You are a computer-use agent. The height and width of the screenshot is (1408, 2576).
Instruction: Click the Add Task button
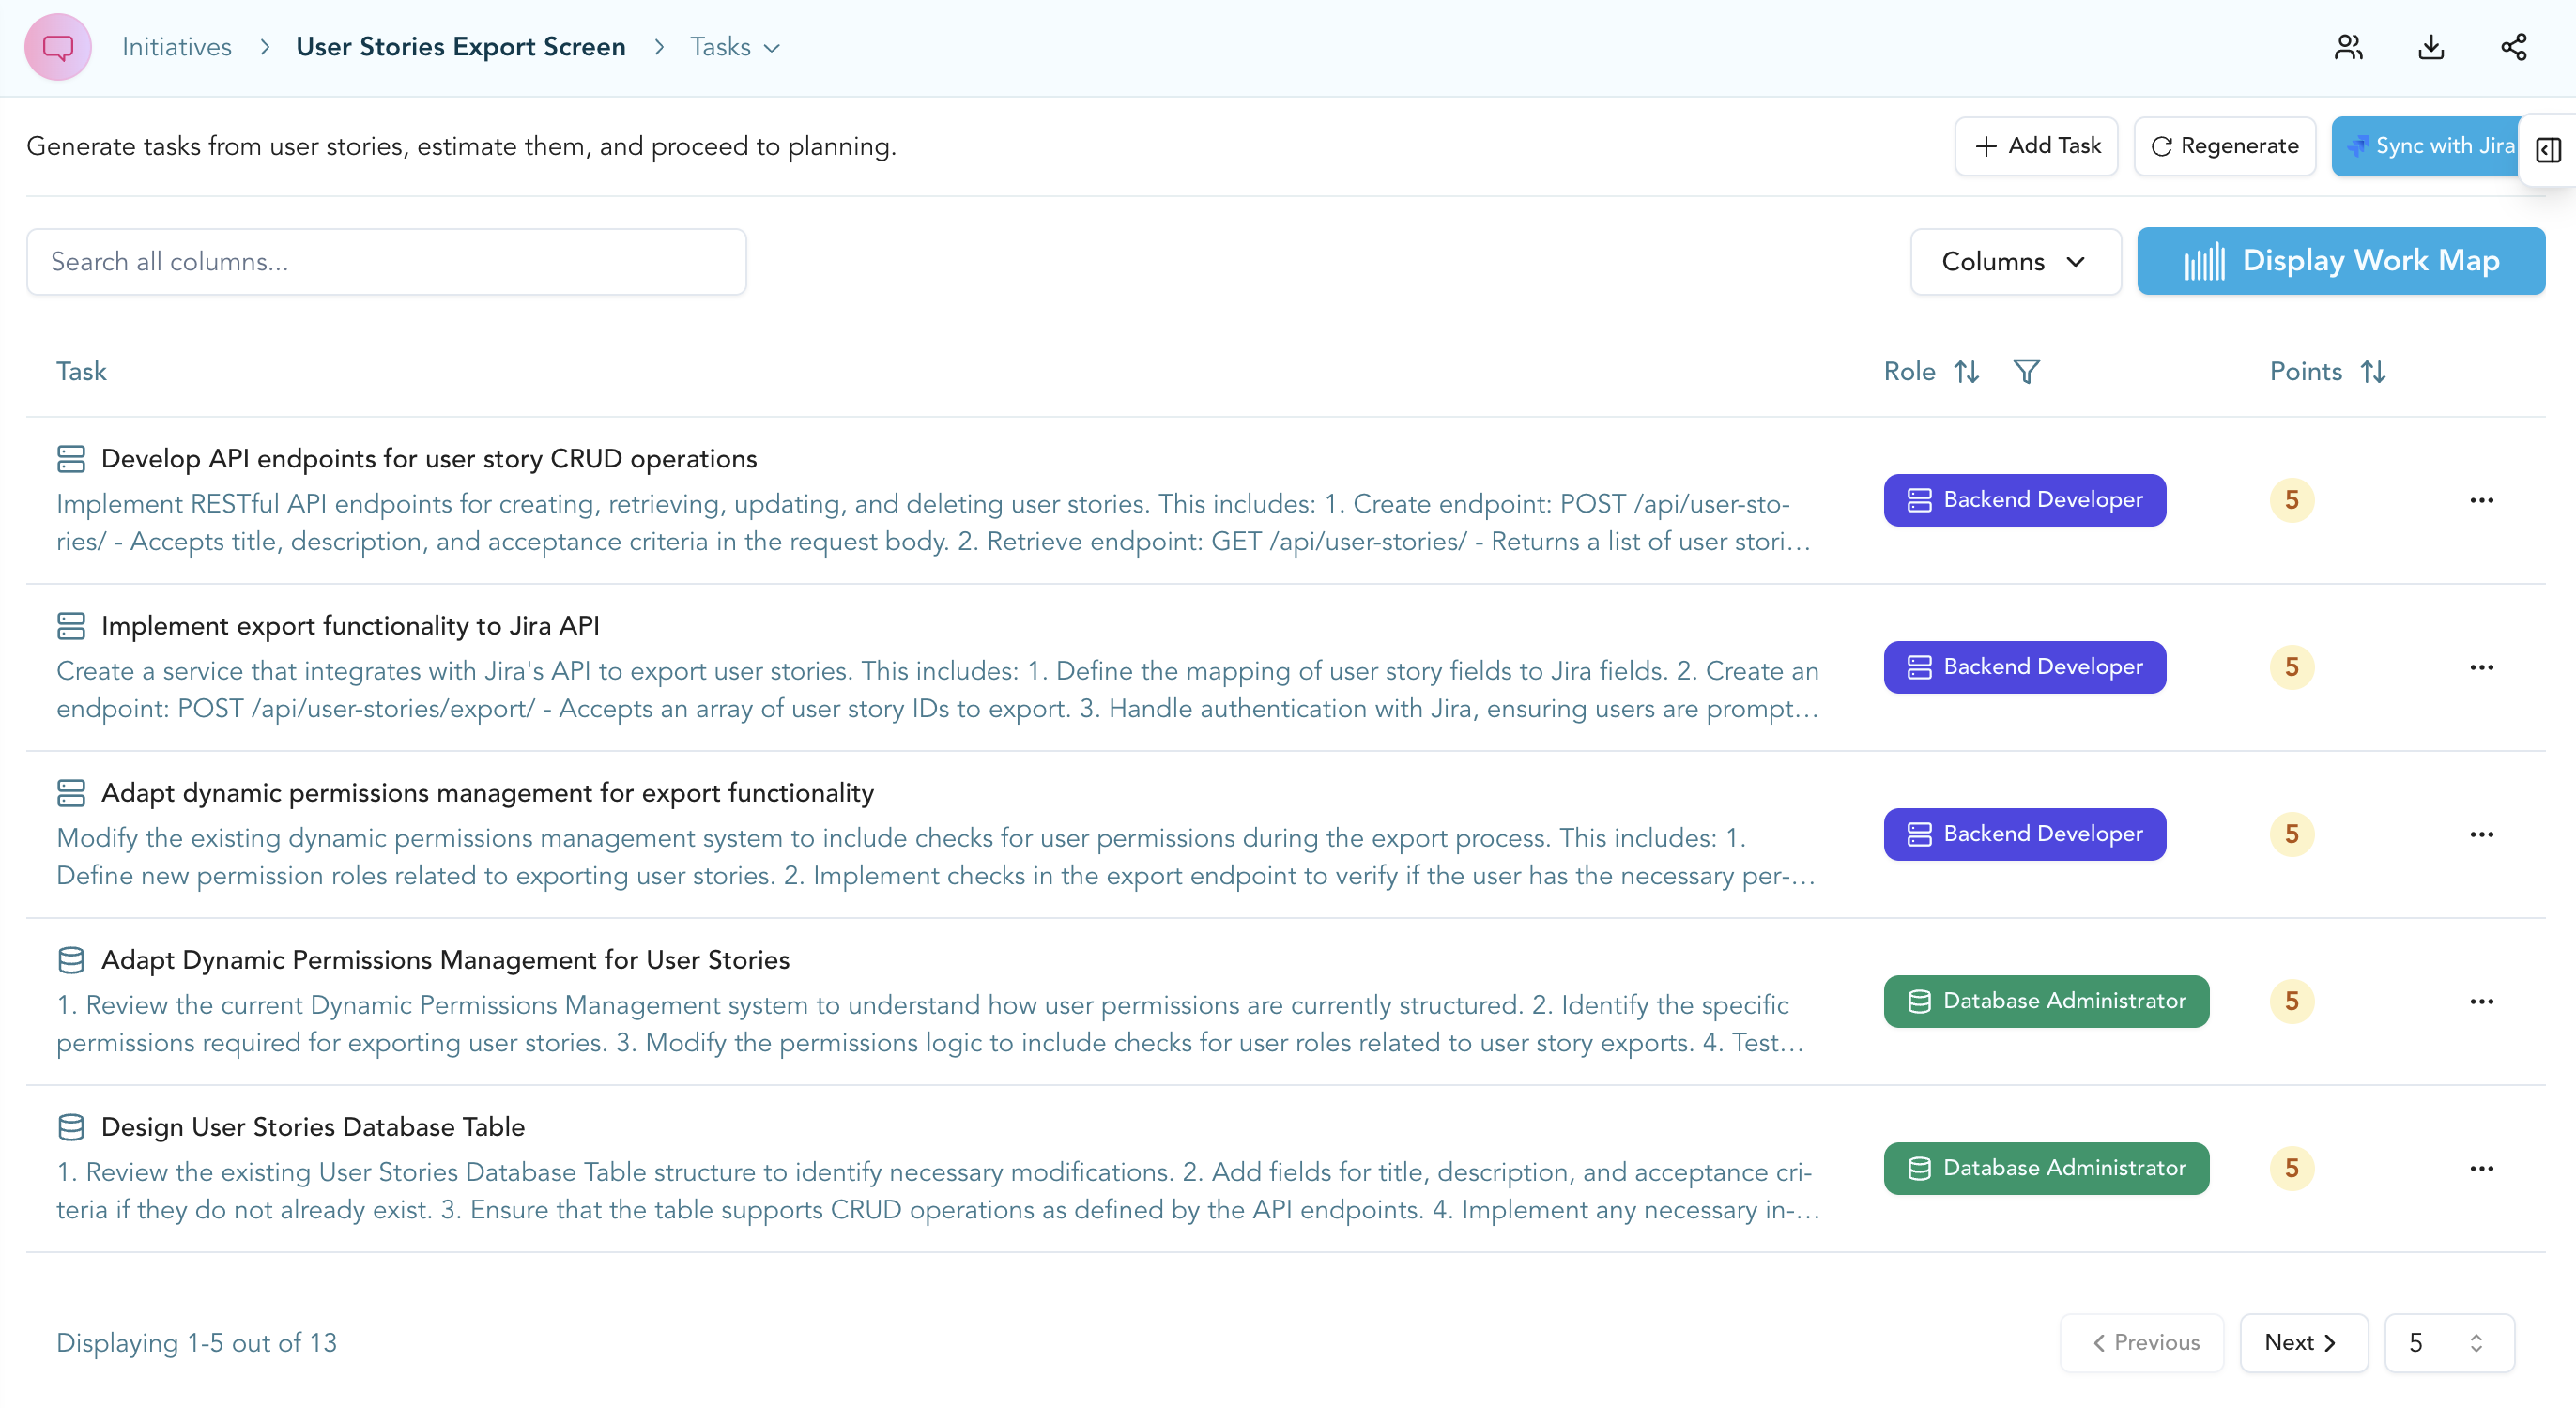coord(2036,146)
